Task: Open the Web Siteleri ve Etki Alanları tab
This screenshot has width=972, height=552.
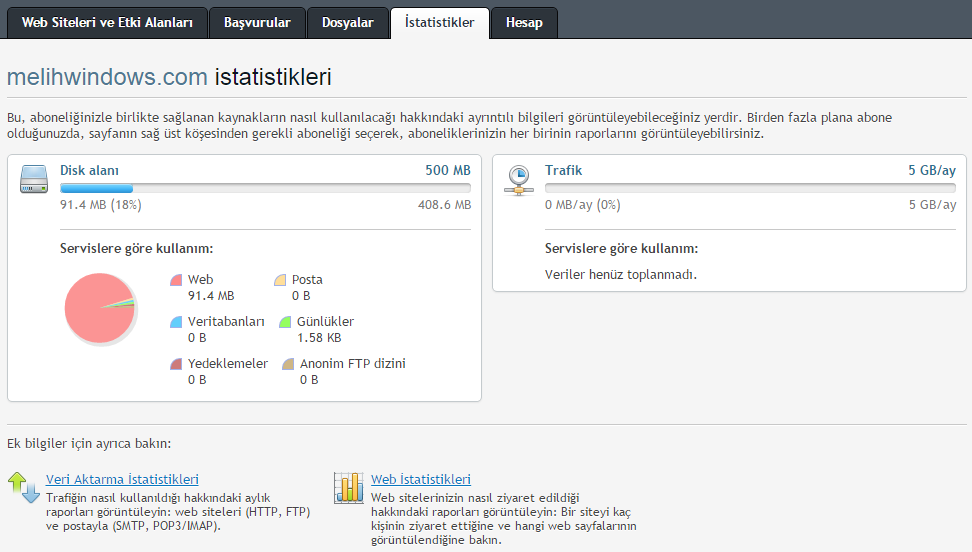Action: tap(107, 23)
